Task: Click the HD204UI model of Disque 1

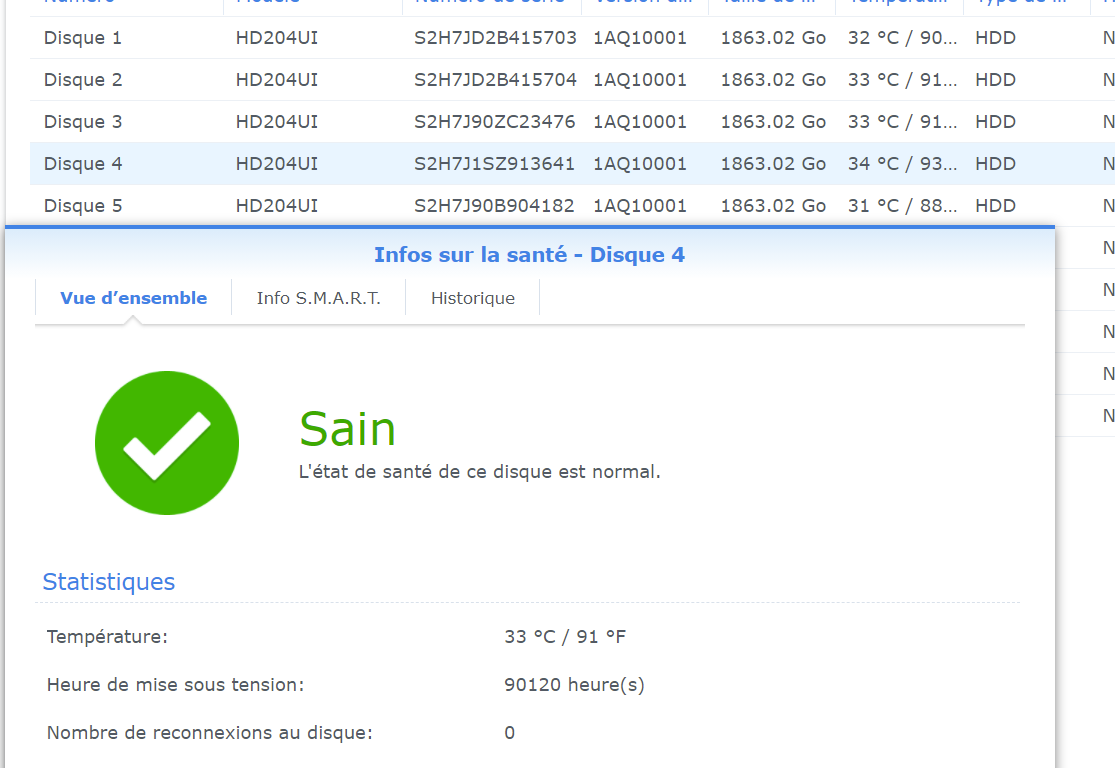Action: (x=277, y=38)
